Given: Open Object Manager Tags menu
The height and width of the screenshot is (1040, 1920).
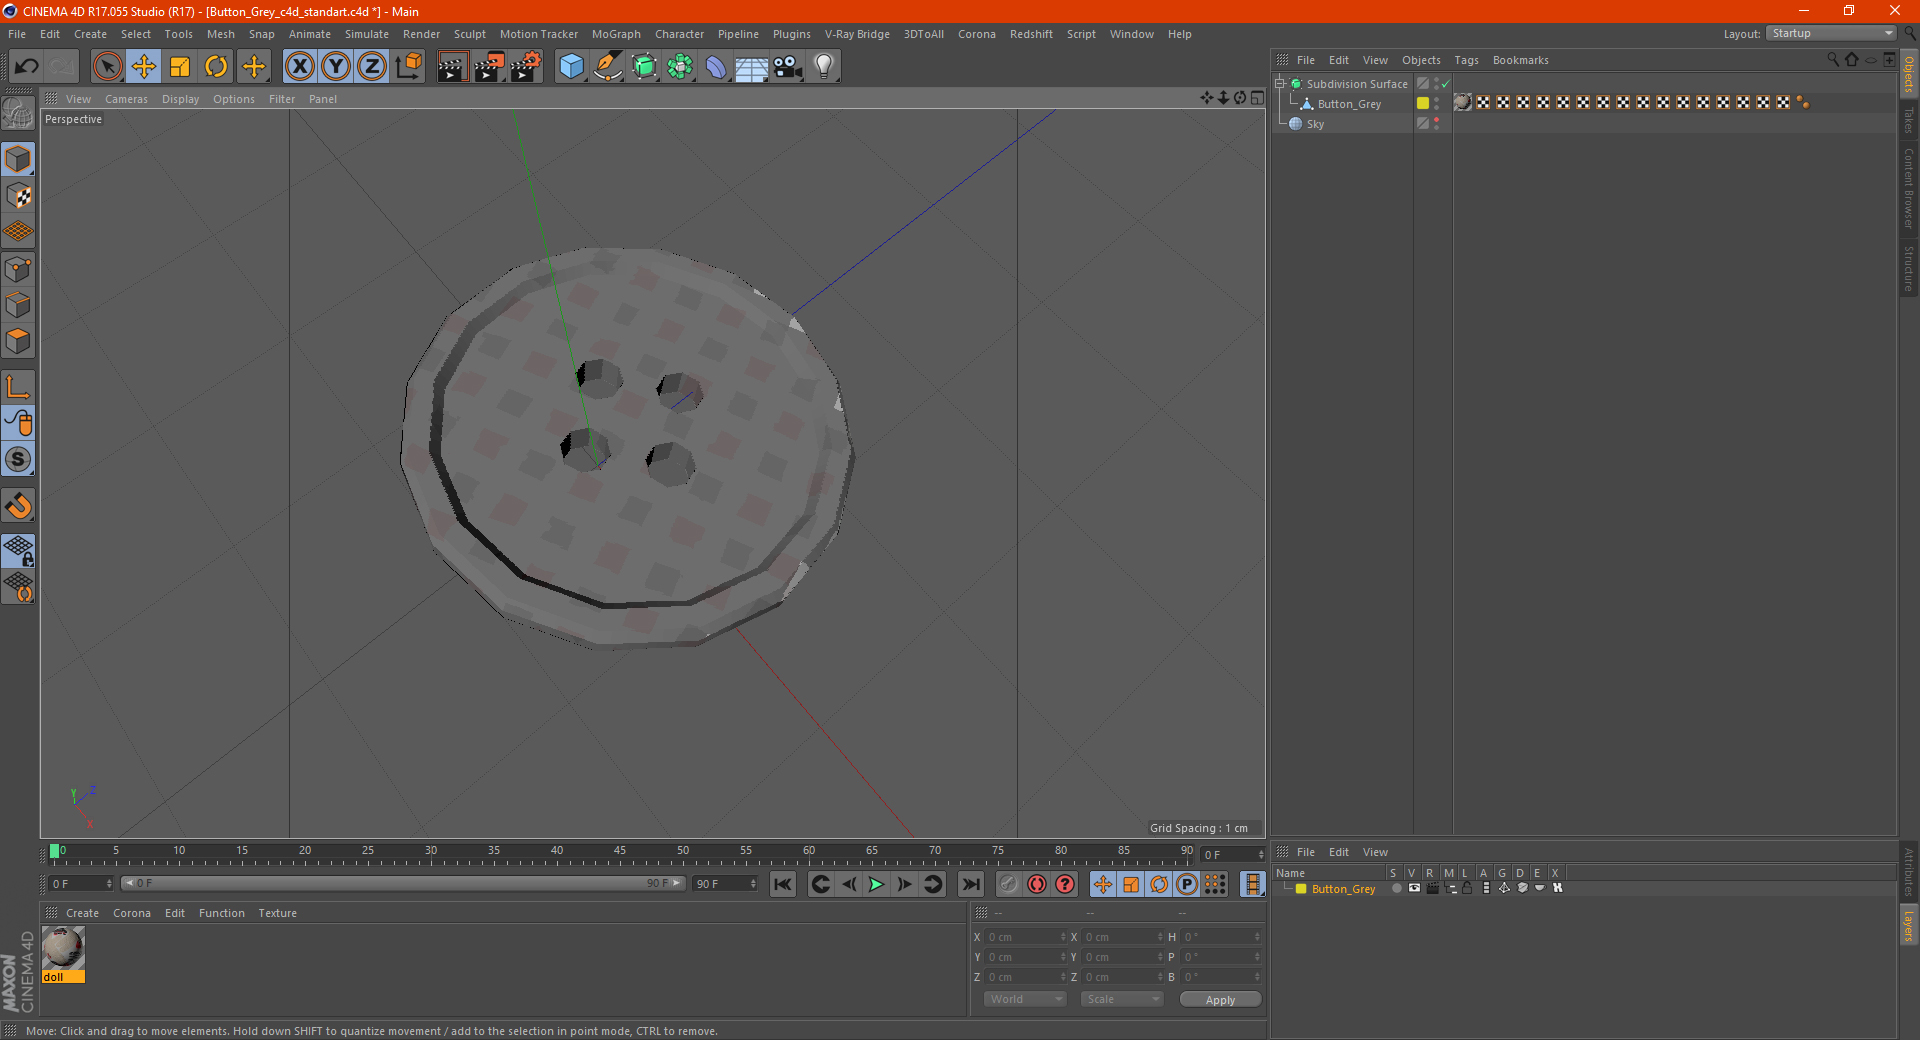Looking at the screenshot, I should point(1466,60).
